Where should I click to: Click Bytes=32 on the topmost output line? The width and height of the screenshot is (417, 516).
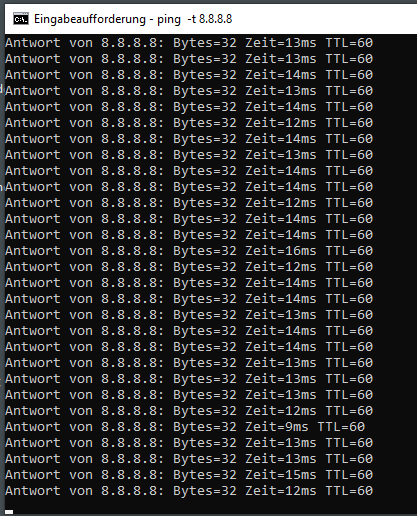[205, 43]
